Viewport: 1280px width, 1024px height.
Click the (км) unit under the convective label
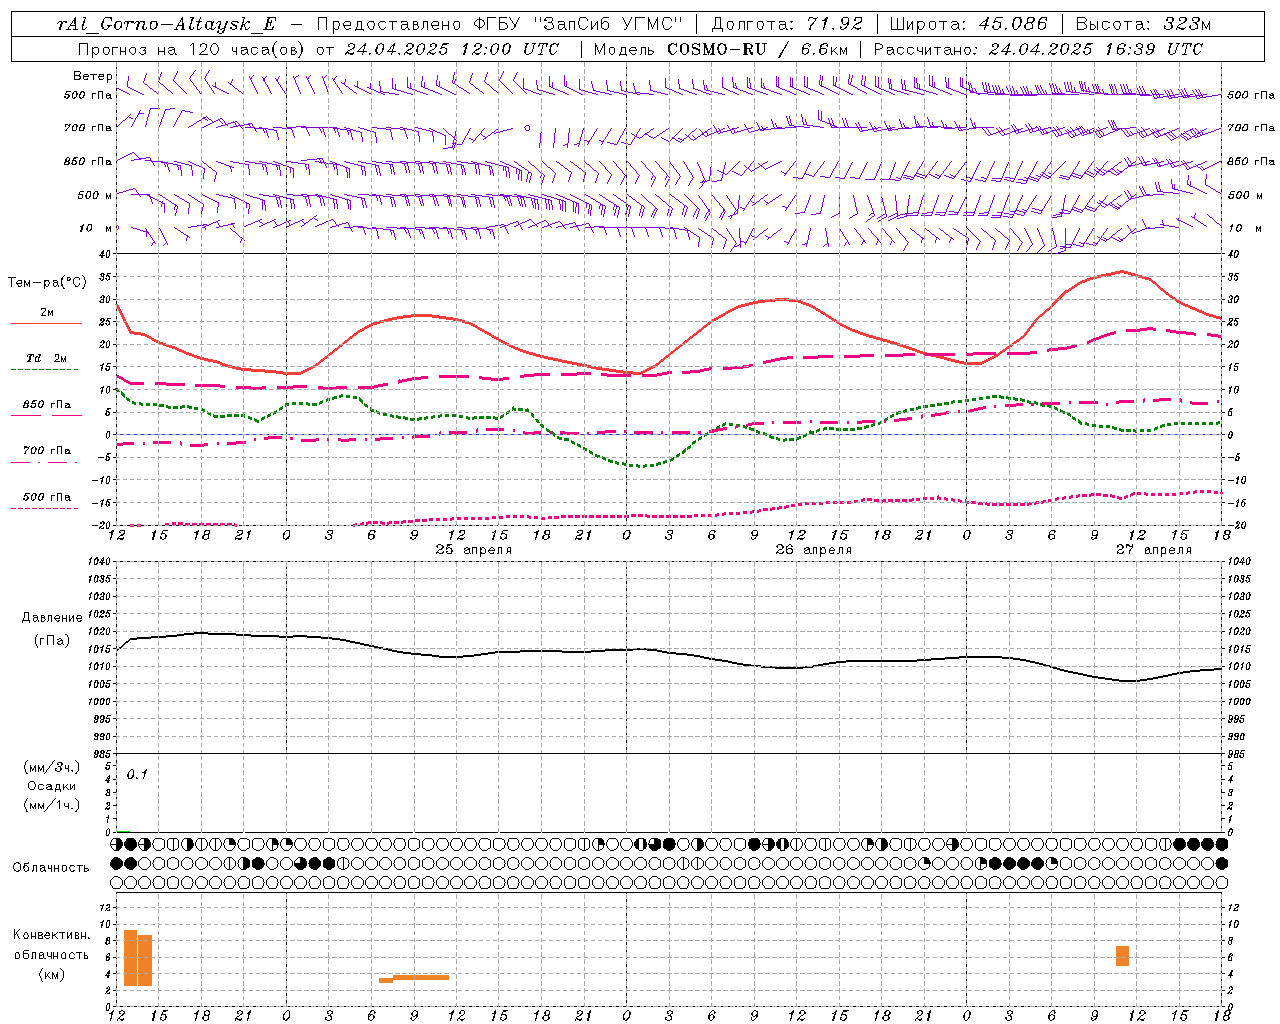pos(52,974)
